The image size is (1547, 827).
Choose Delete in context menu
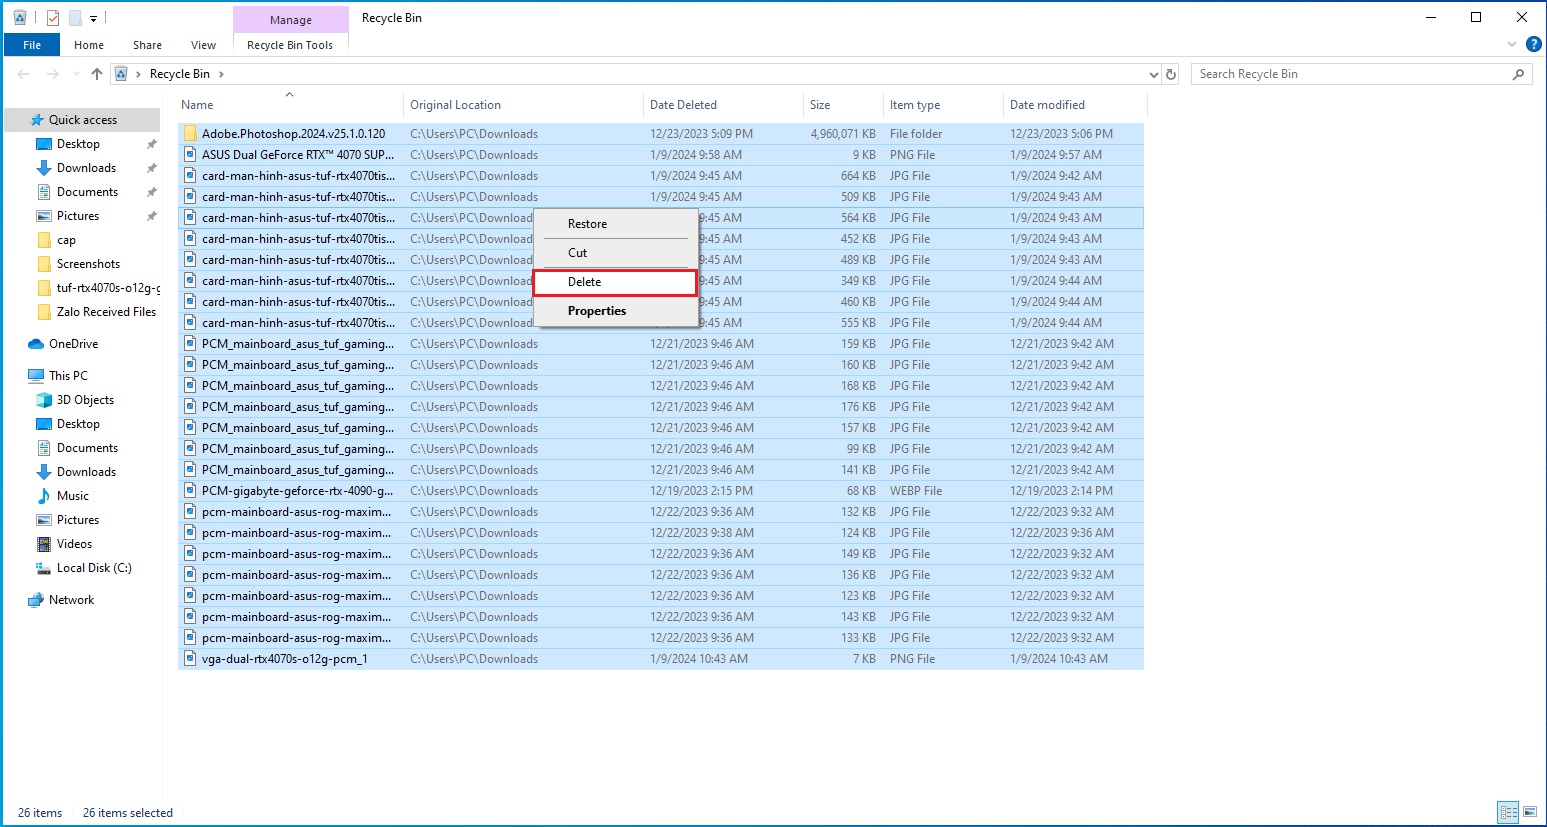pos(616,282)
